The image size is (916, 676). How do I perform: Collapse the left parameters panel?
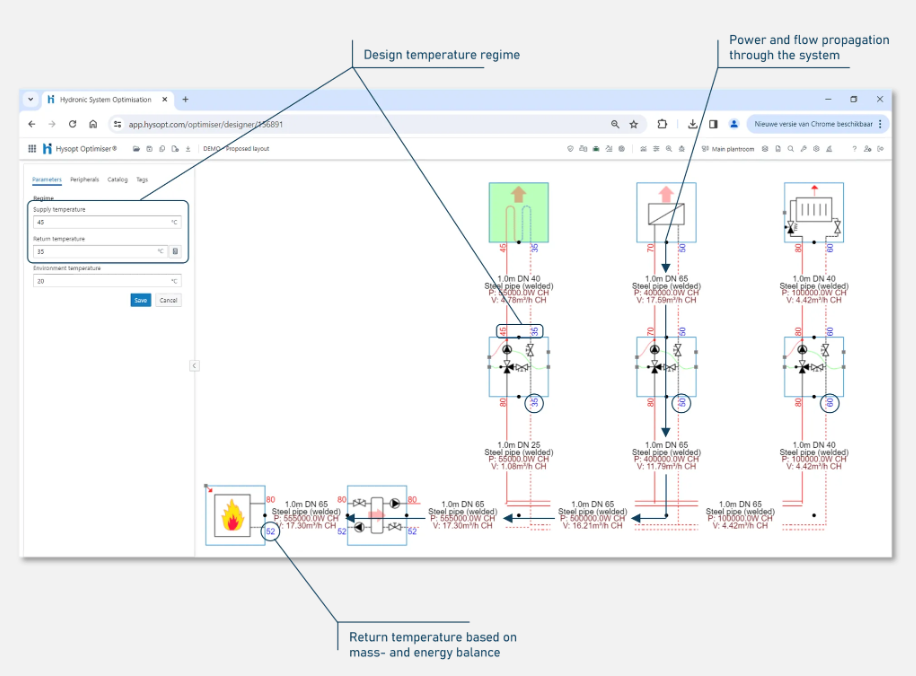pyautogui.click(x=195, y=366)
